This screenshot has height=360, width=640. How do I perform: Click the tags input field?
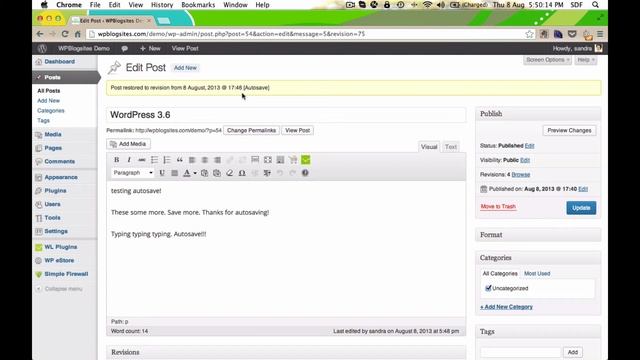521,352
